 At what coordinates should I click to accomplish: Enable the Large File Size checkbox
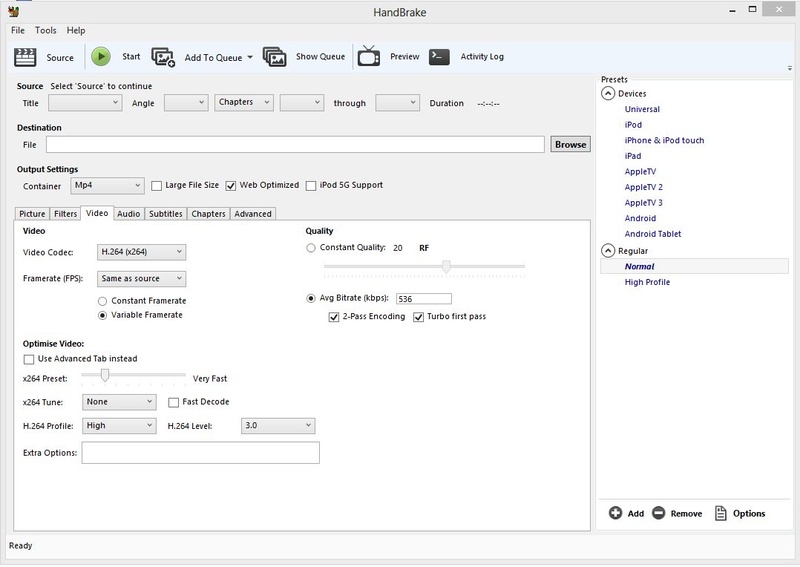click(x=156, y=185)
